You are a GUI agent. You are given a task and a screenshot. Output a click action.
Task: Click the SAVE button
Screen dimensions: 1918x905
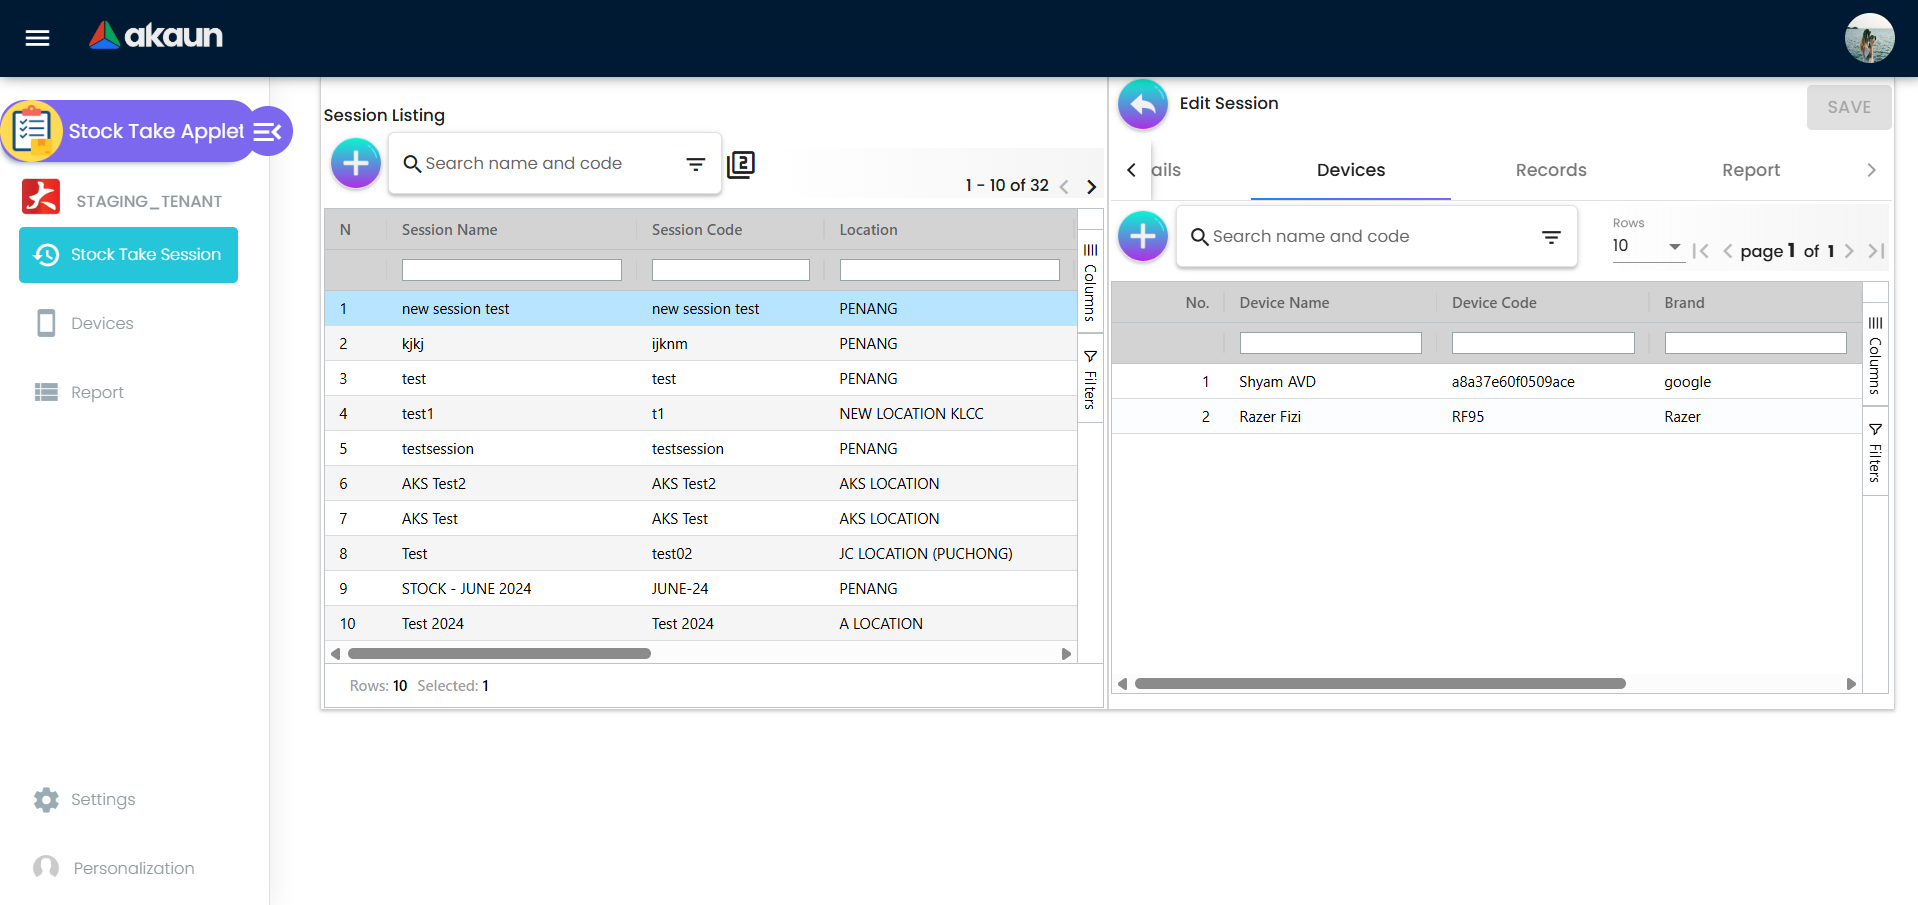tap(1848, 107)
